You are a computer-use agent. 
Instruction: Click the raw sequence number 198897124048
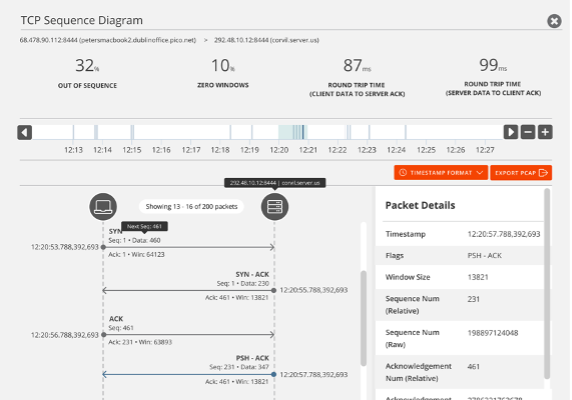click(x=493, y=333)
